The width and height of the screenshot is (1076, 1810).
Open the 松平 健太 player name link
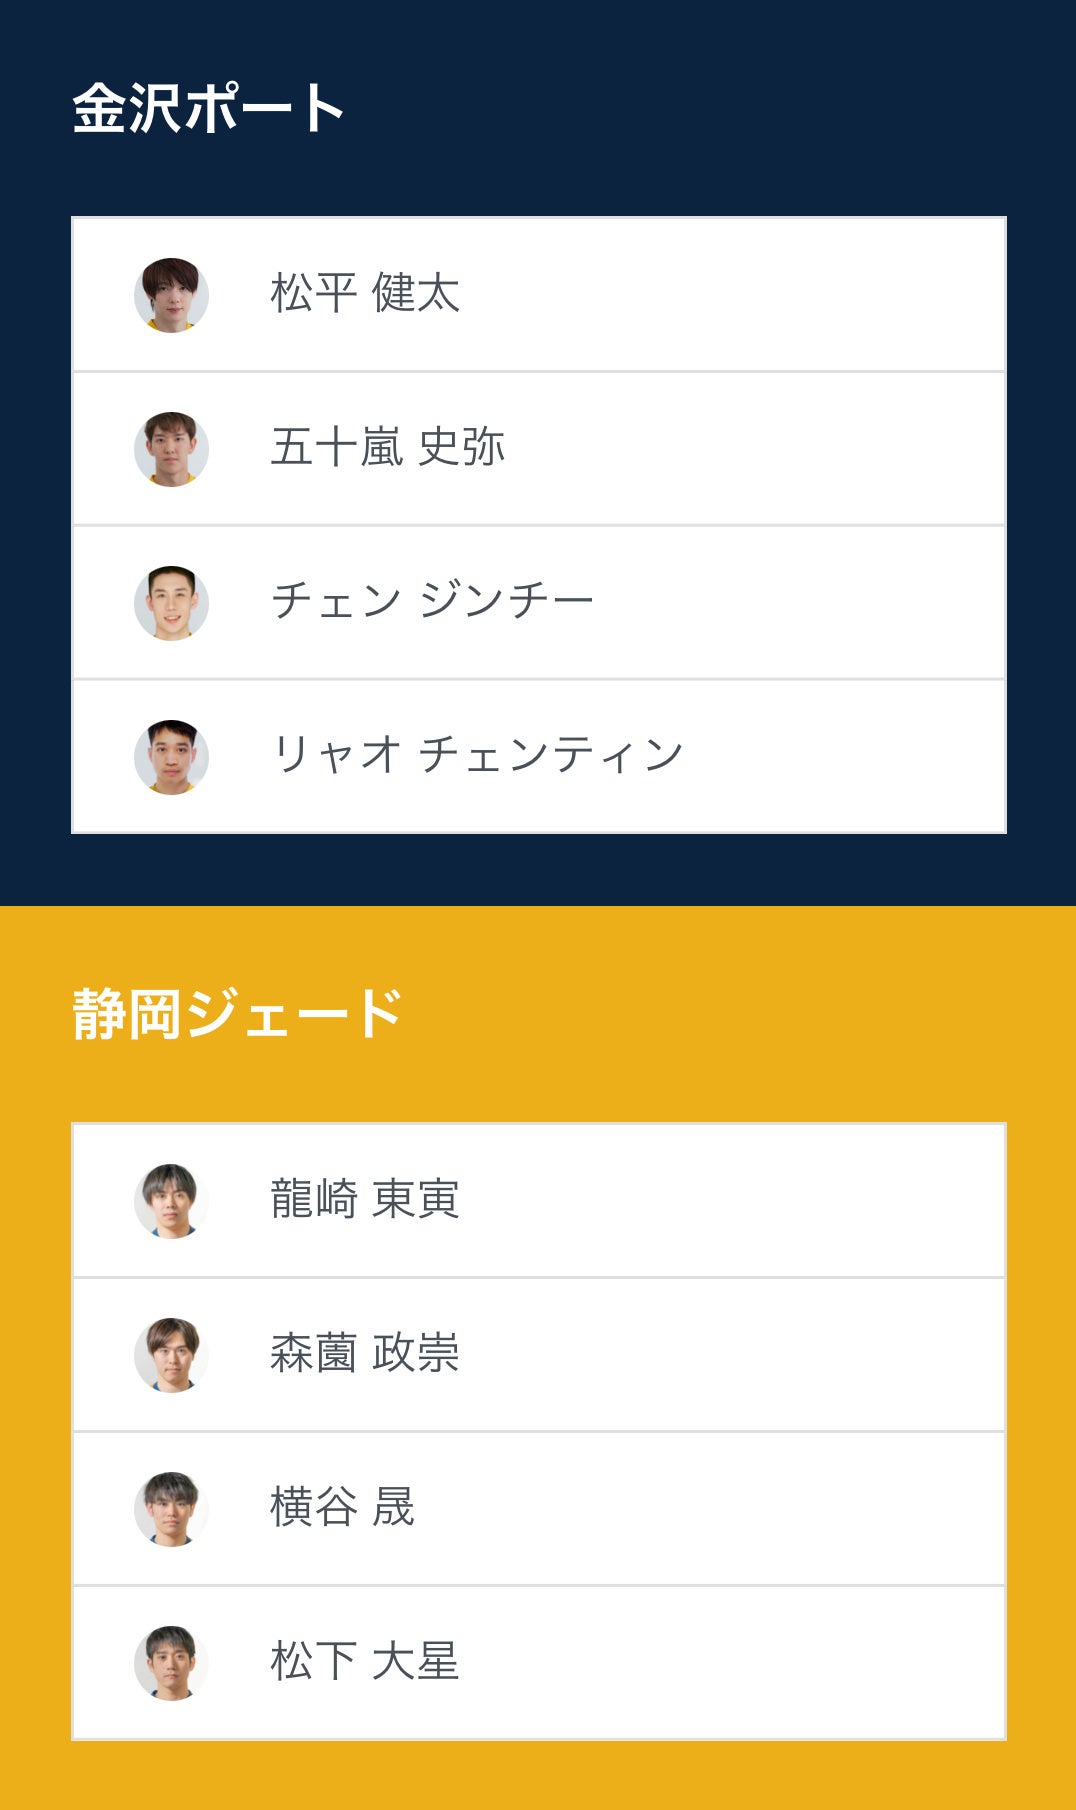365,294
